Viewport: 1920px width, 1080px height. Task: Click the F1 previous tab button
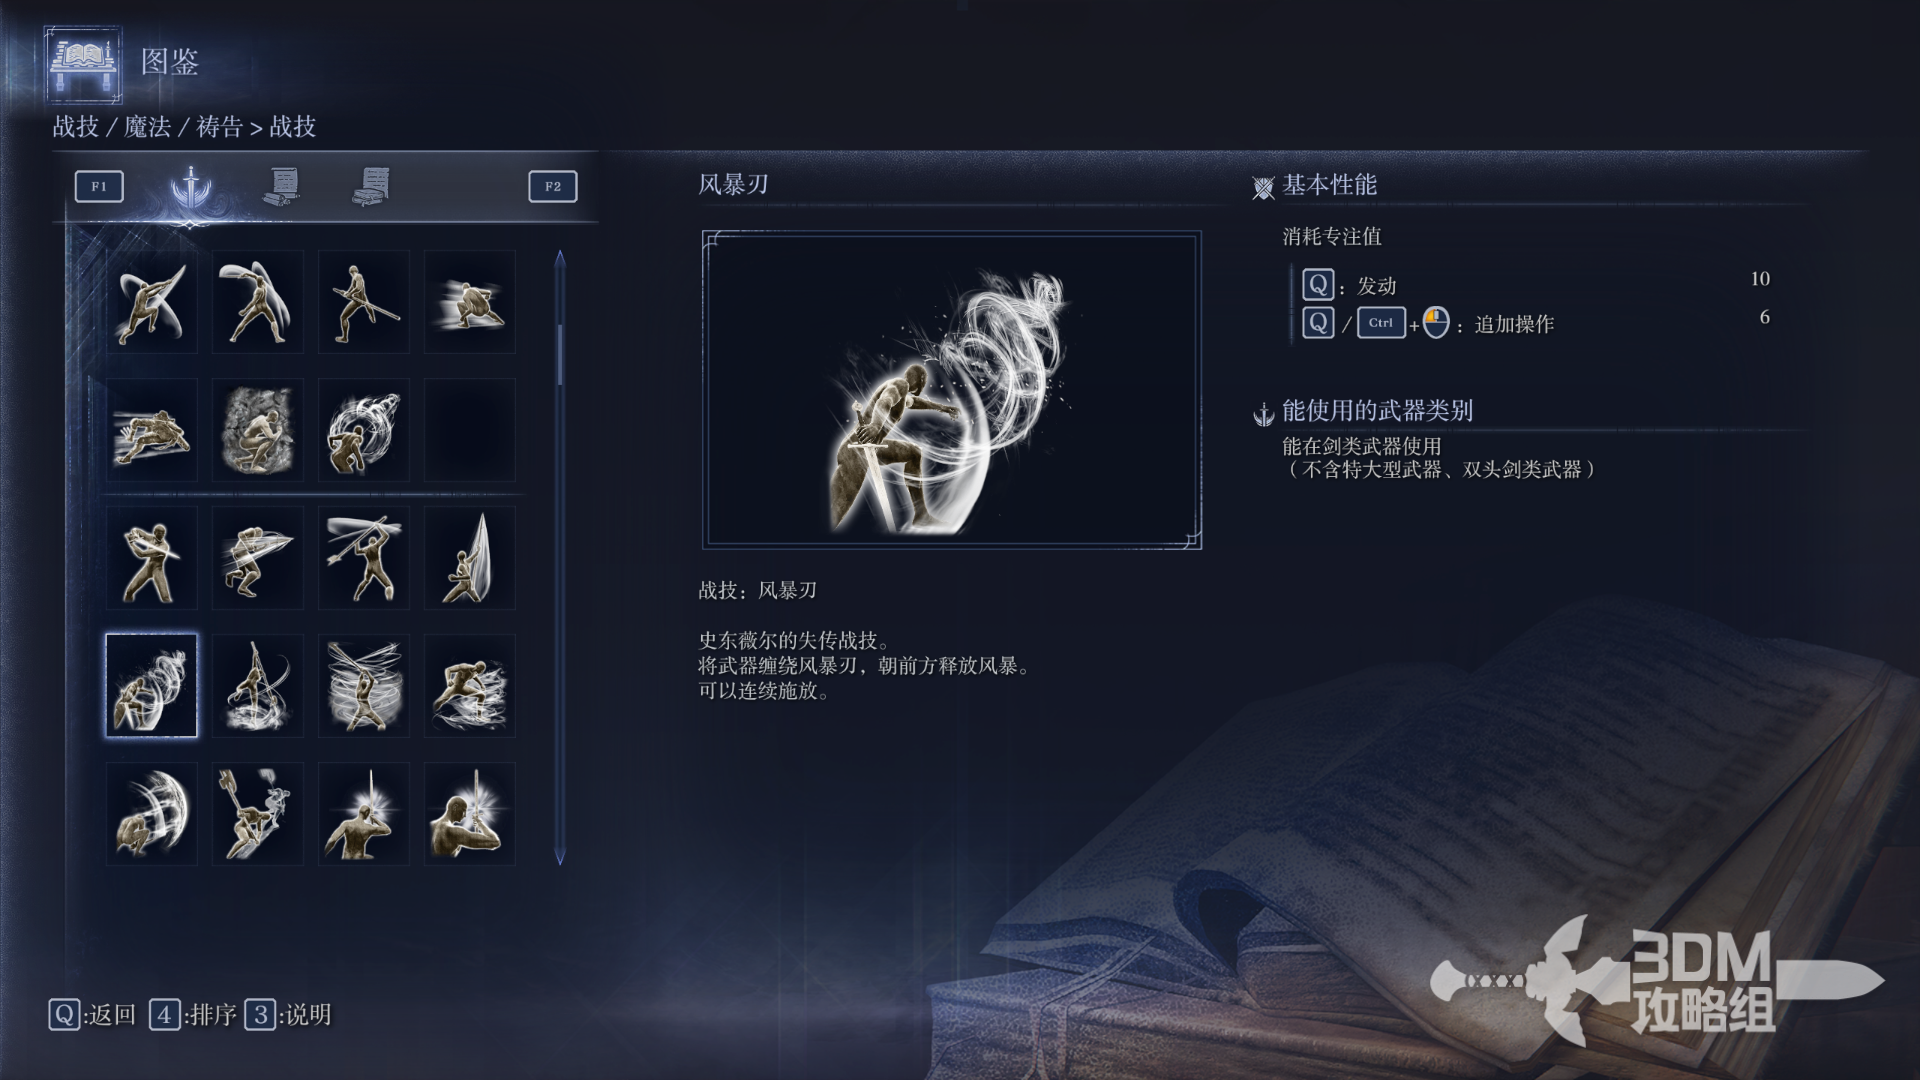point(99,186)
